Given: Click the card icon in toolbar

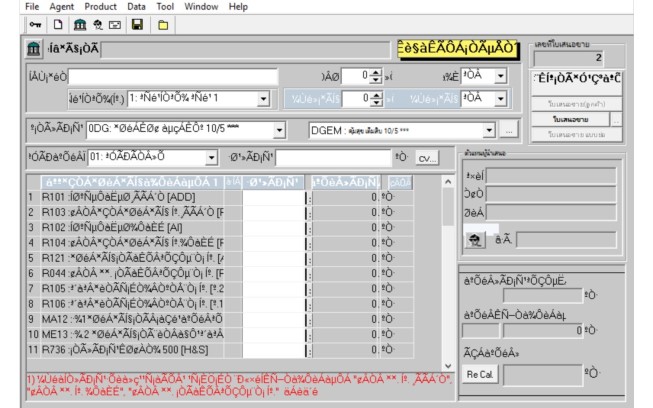Looking at the screenshot, I should pos(115,25).
